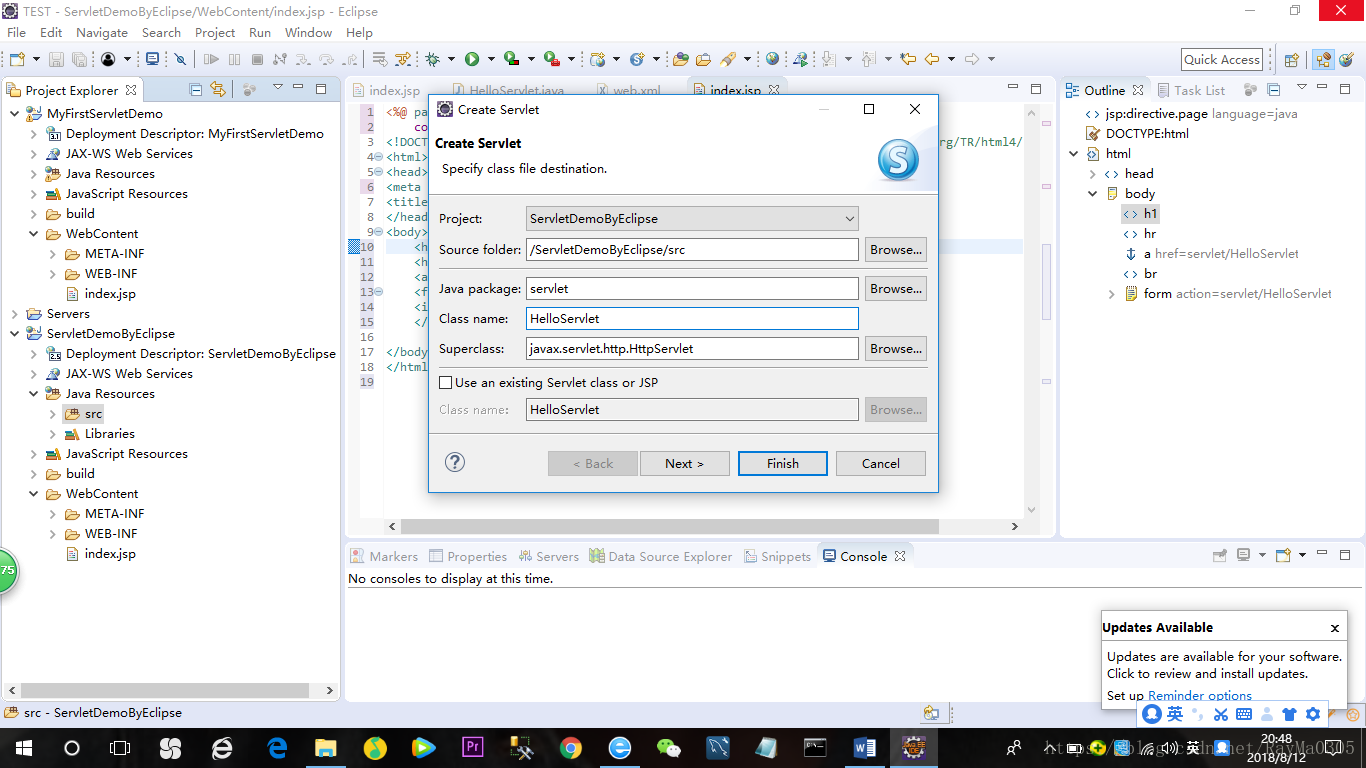Click Browse next to Superclass
The height and width of the screenshot is (768, 1366).
(x=895, y=348)
